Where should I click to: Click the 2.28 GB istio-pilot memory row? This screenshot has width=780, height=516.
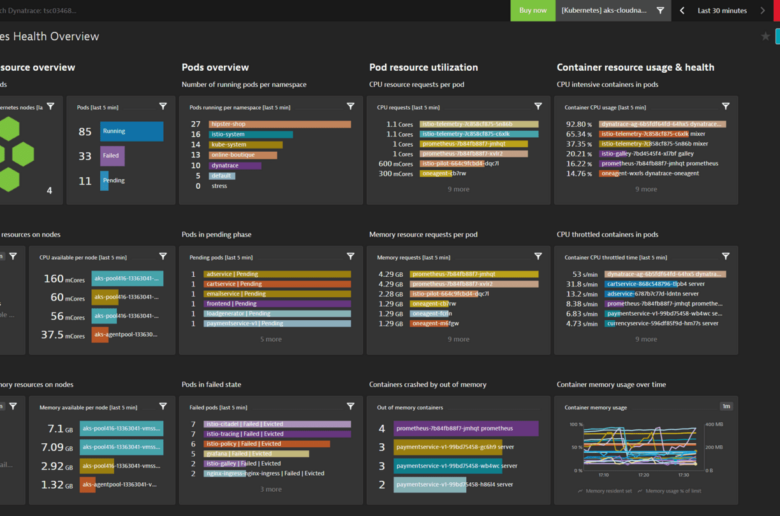point(458,294)
